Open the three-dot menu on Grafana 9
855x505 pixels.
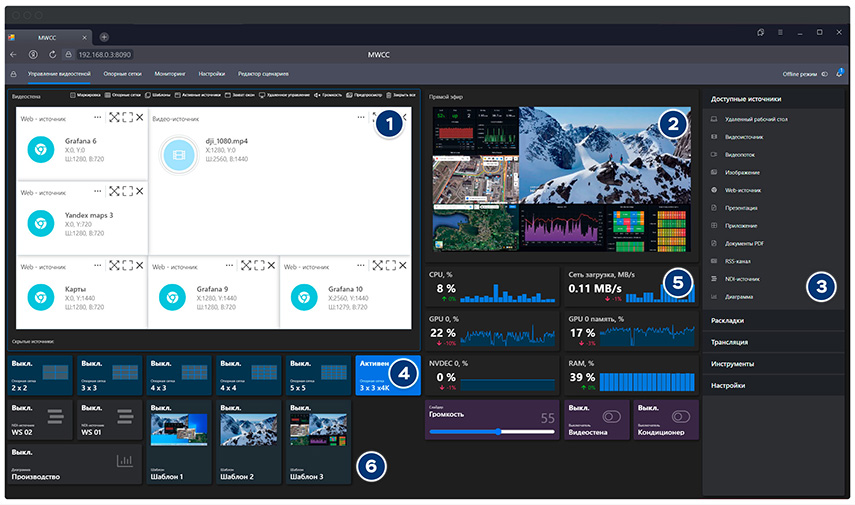[x=229, y=265]
